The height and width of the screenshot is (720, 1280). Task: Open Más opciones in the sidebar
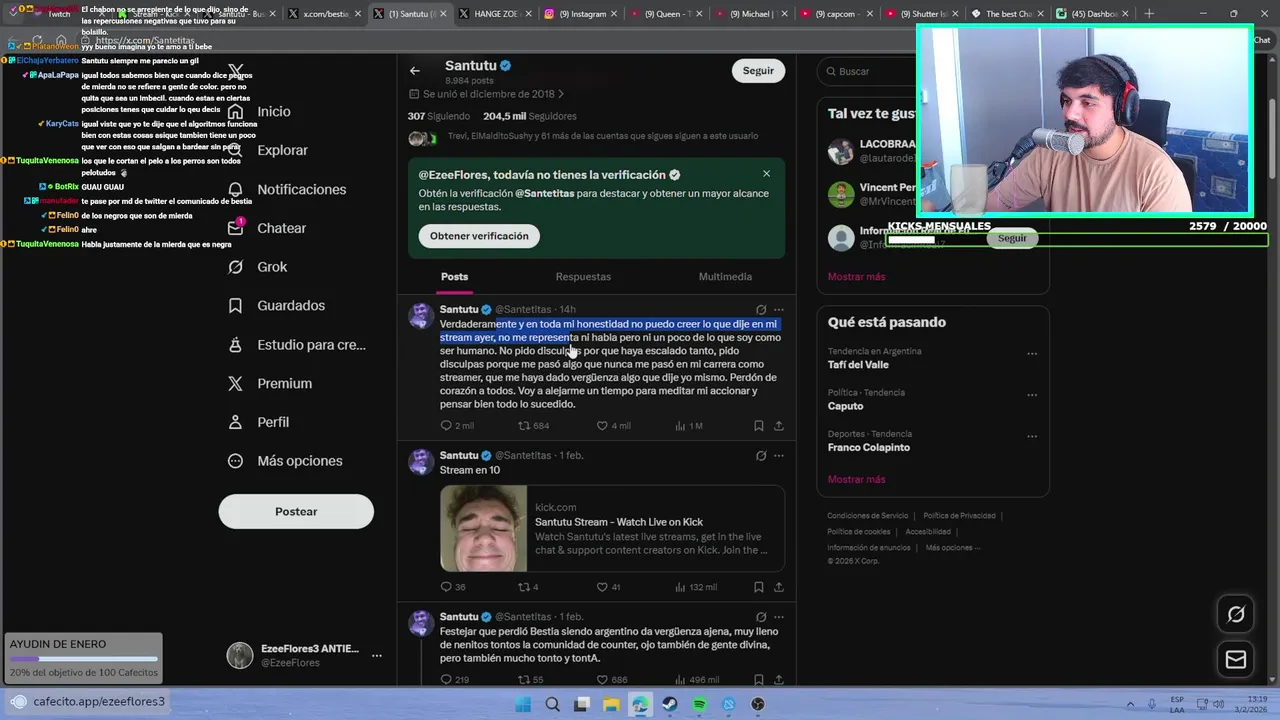point(285,461)
